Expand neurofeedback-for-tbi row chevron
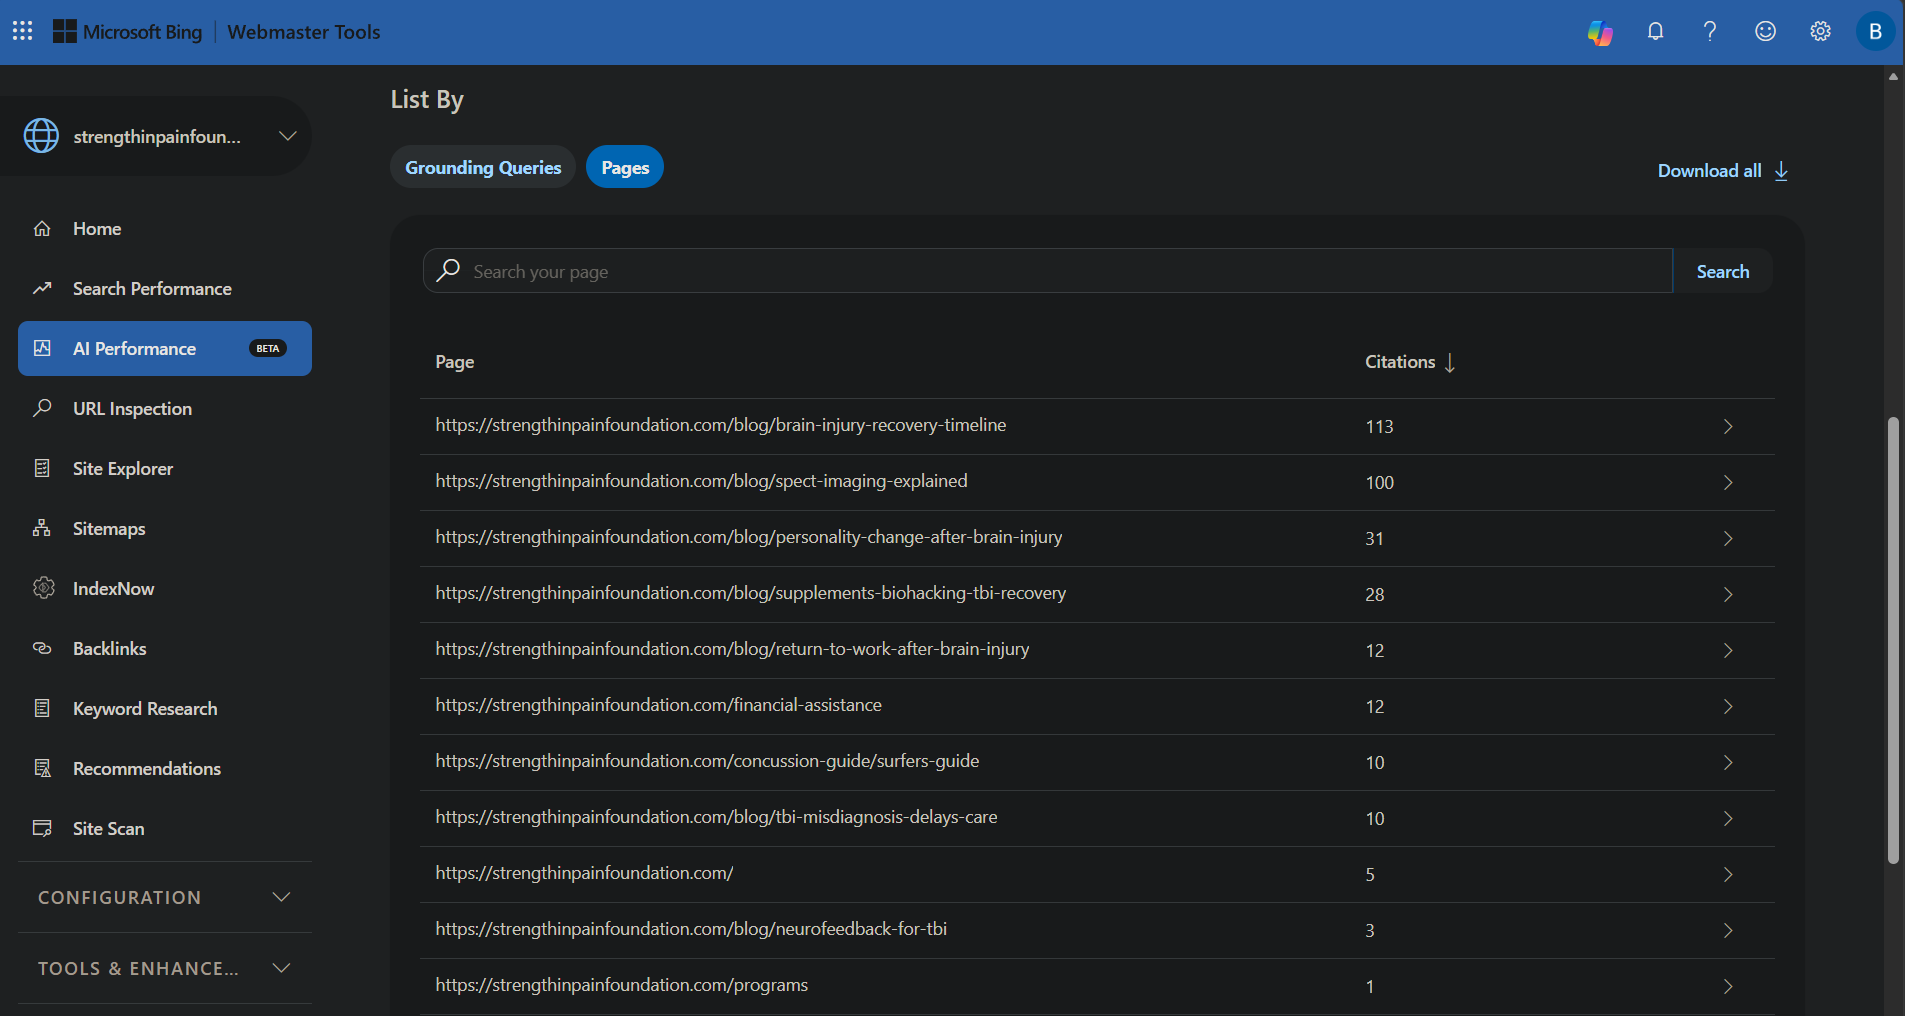Screen dimensions: 1905x1016 pos(1728,931)
